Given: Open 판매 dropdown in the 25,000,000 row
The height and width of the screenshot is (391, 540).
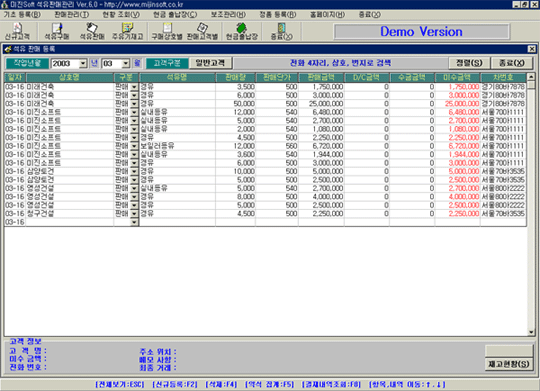Looking at the screenshot, I should coord(134,104).
